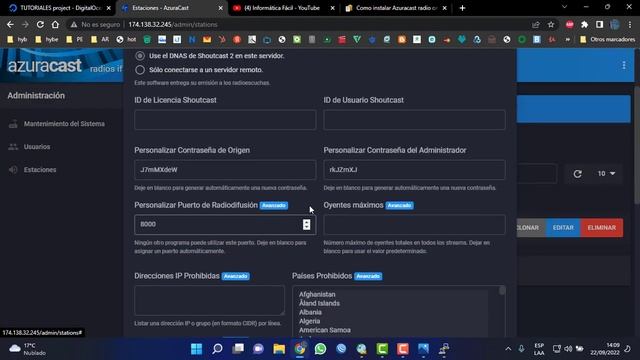
Task: Open the 'hybe' bookmark folder
Action: 47,40
